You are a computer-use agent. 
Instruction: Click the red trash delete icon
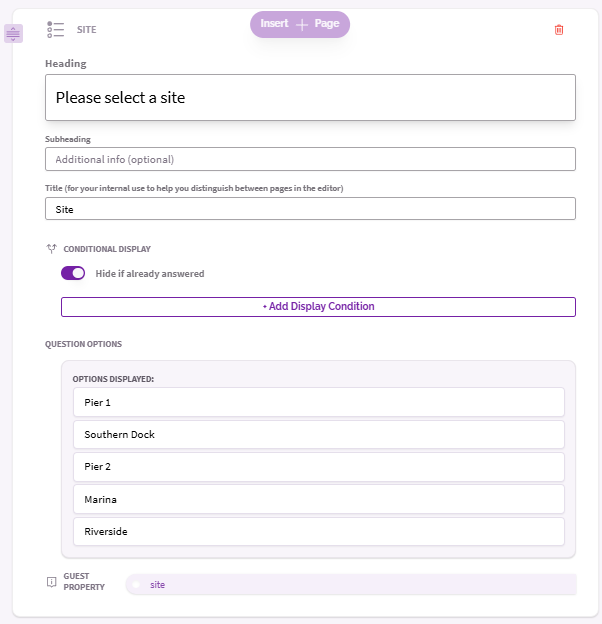point(559,30)
